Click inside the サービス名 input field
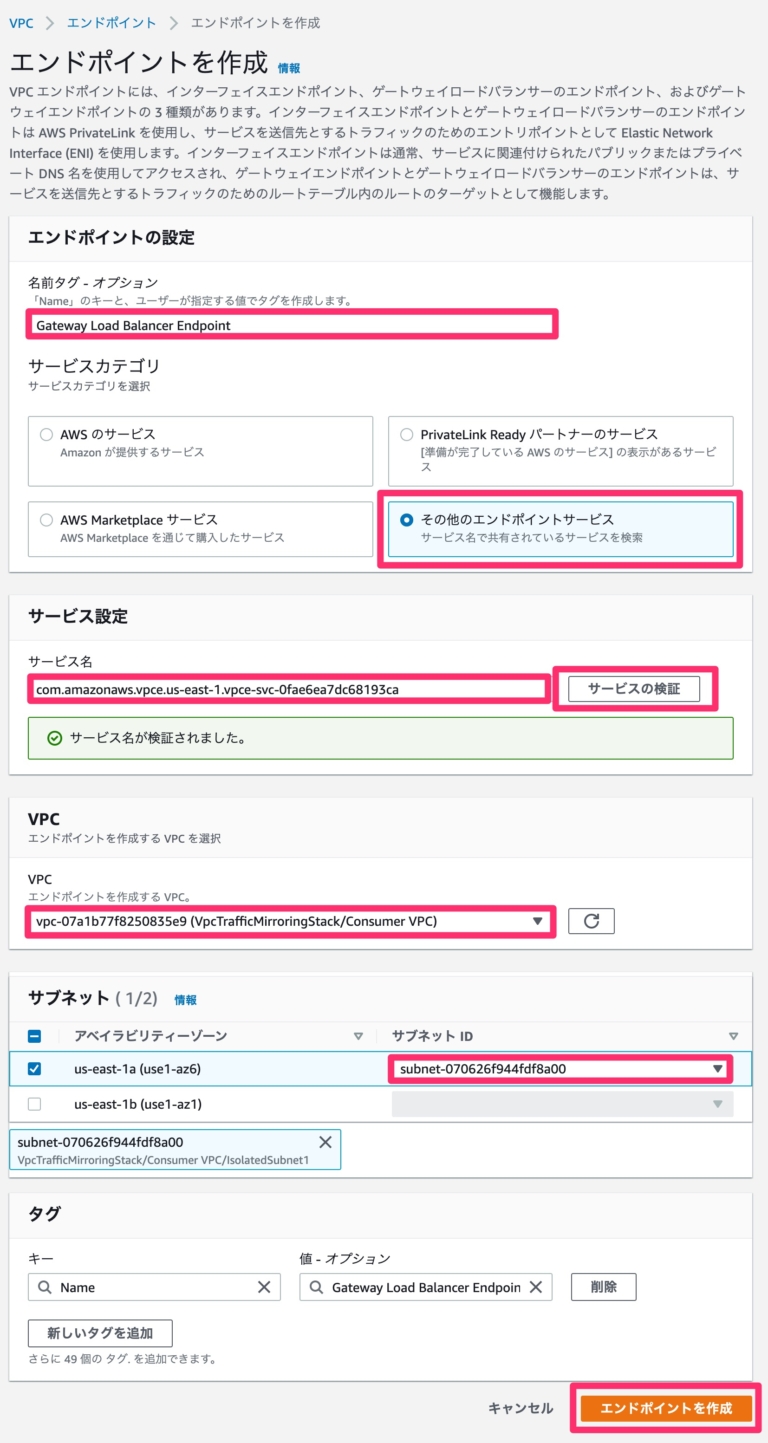768x1443 pixels. [x=280, y=689]
